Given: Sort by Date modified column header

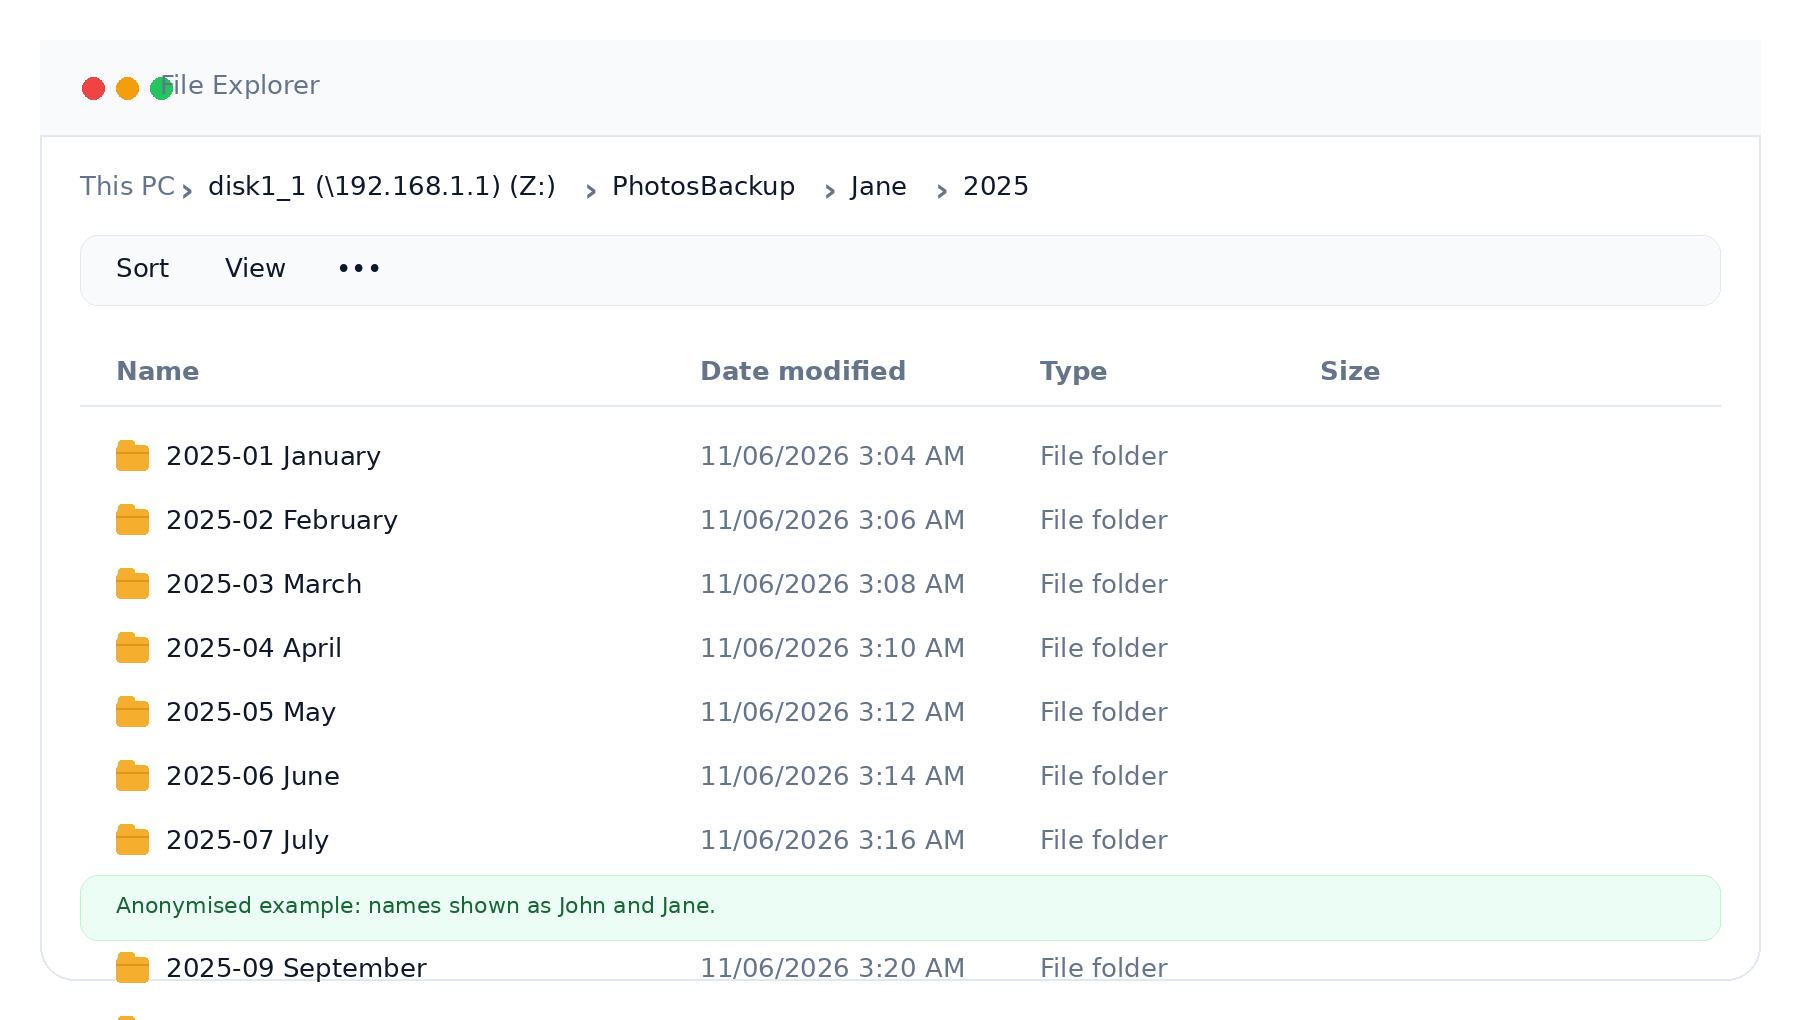Looking at the screenshot, I should click(x=803, y=371).
